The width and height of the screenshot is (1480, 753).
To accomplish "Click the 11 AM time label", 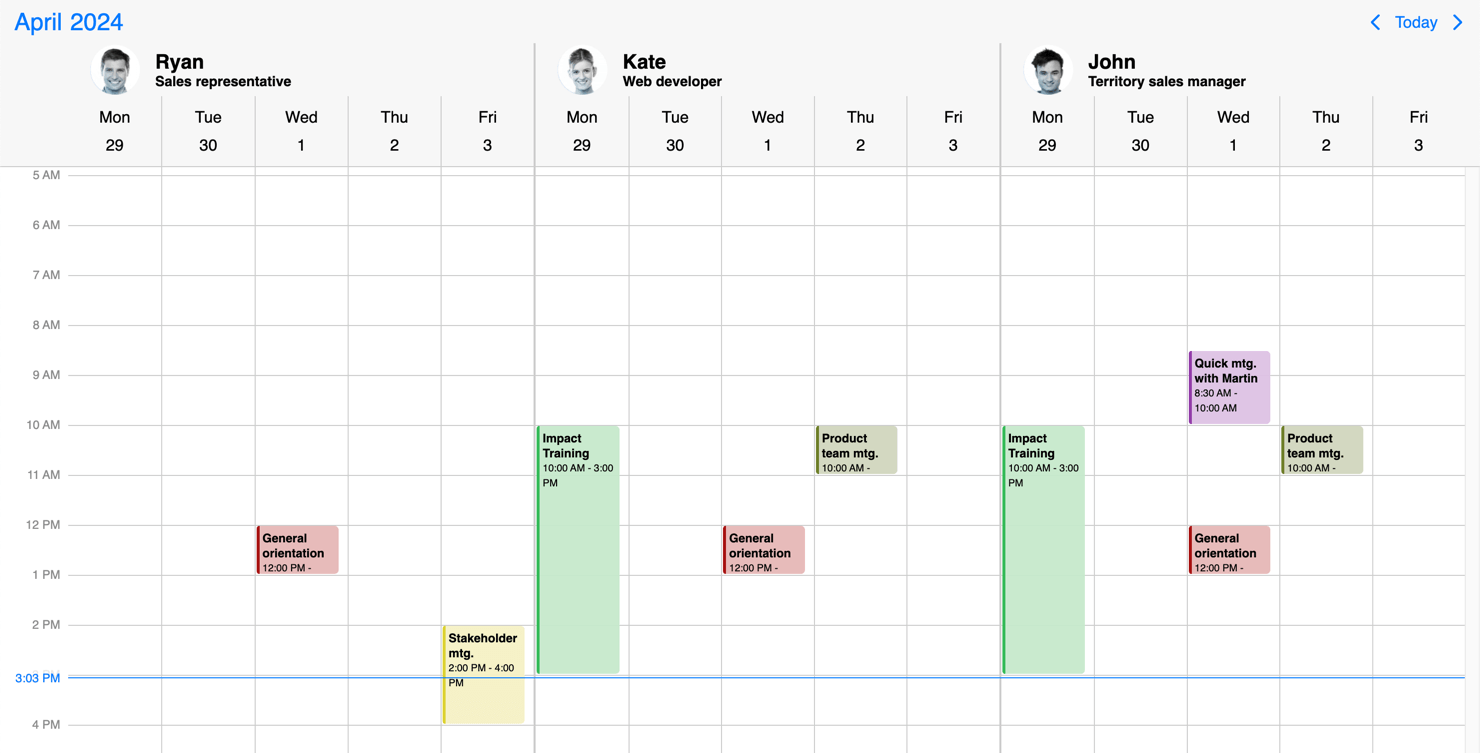I will click(43, 475).
